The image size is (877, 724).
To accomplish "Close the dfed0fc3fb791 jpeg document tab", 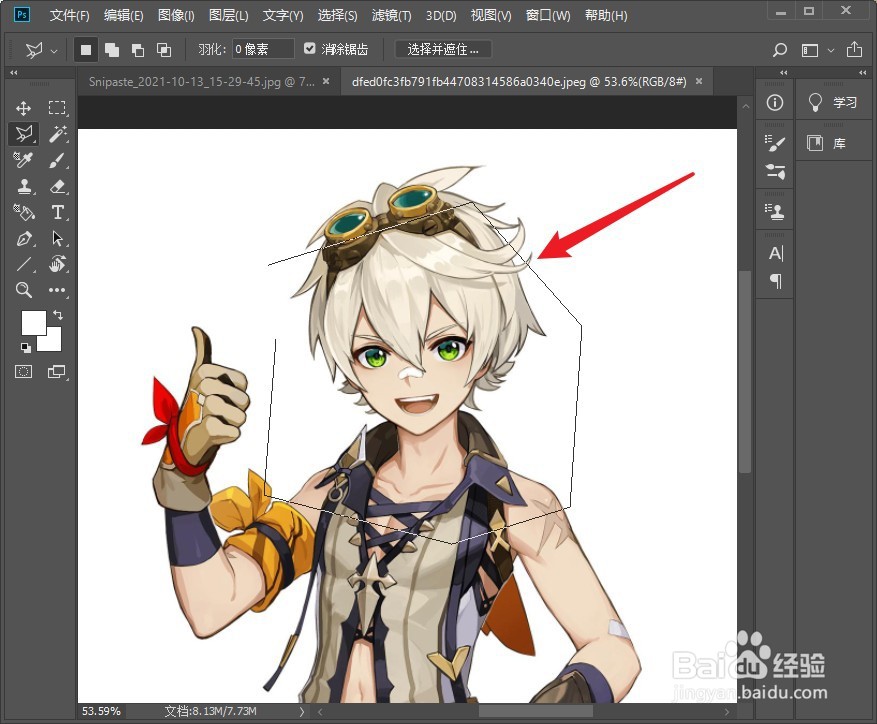I will pos(699,82).
